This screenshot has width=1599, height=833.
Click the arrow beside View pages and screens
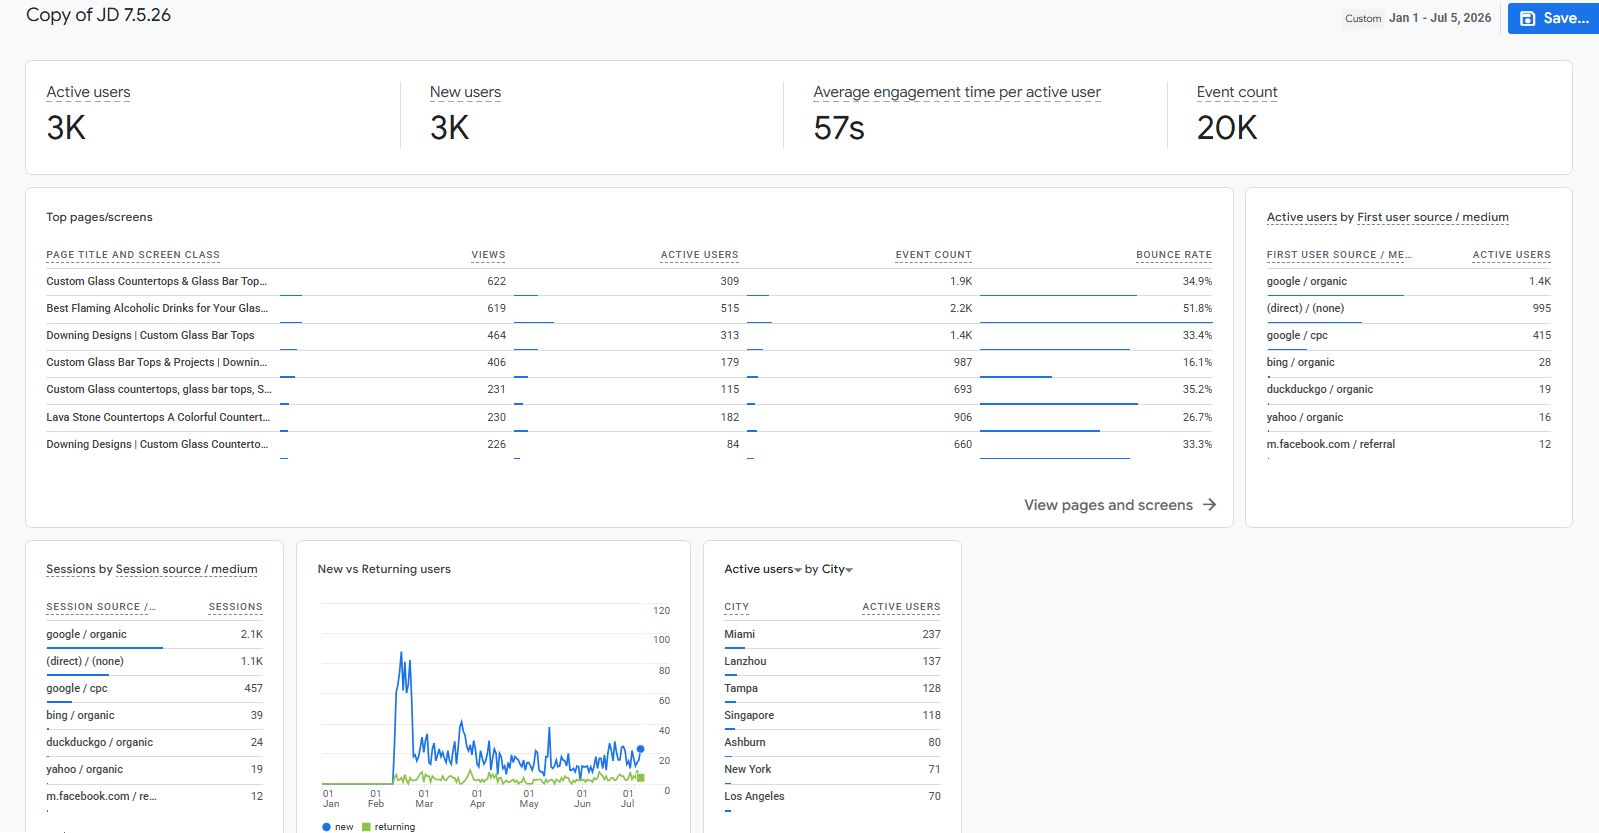pyautogui.click(x=1209, y=505)
